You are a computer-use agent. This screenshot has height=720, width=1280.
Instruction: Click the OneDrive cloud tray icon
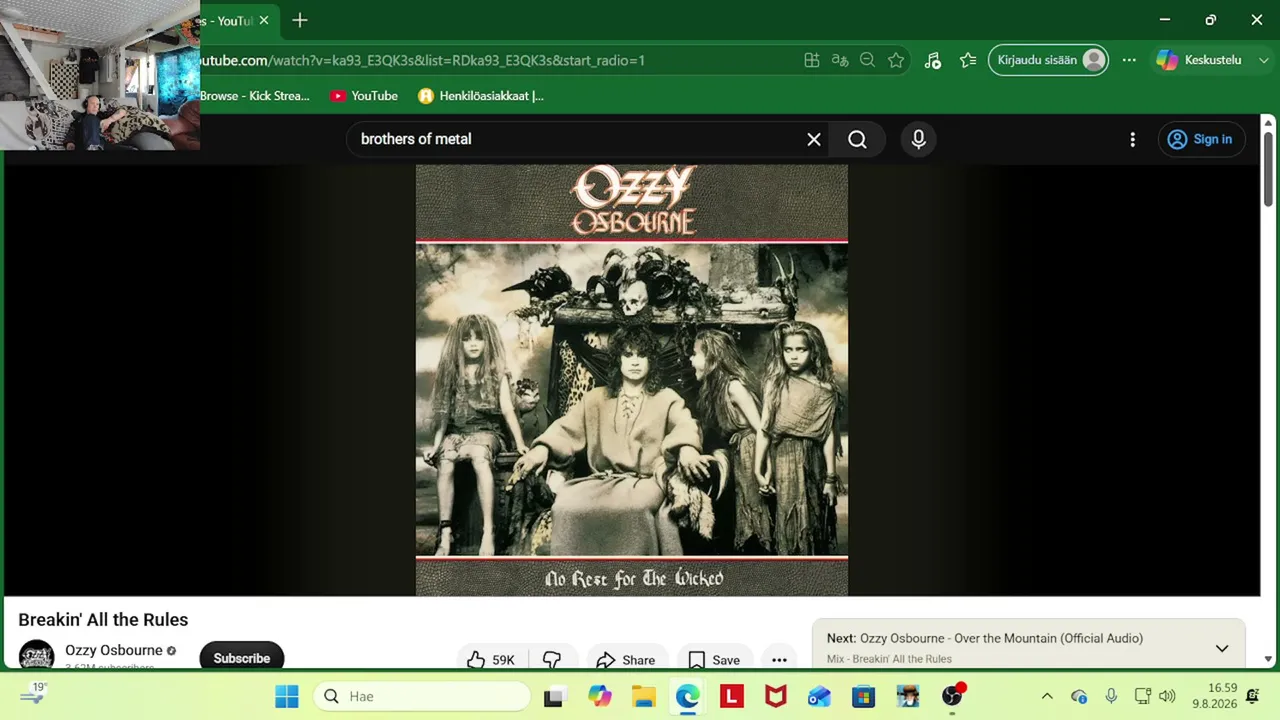pyautogui.click(x=1078, y=696)
